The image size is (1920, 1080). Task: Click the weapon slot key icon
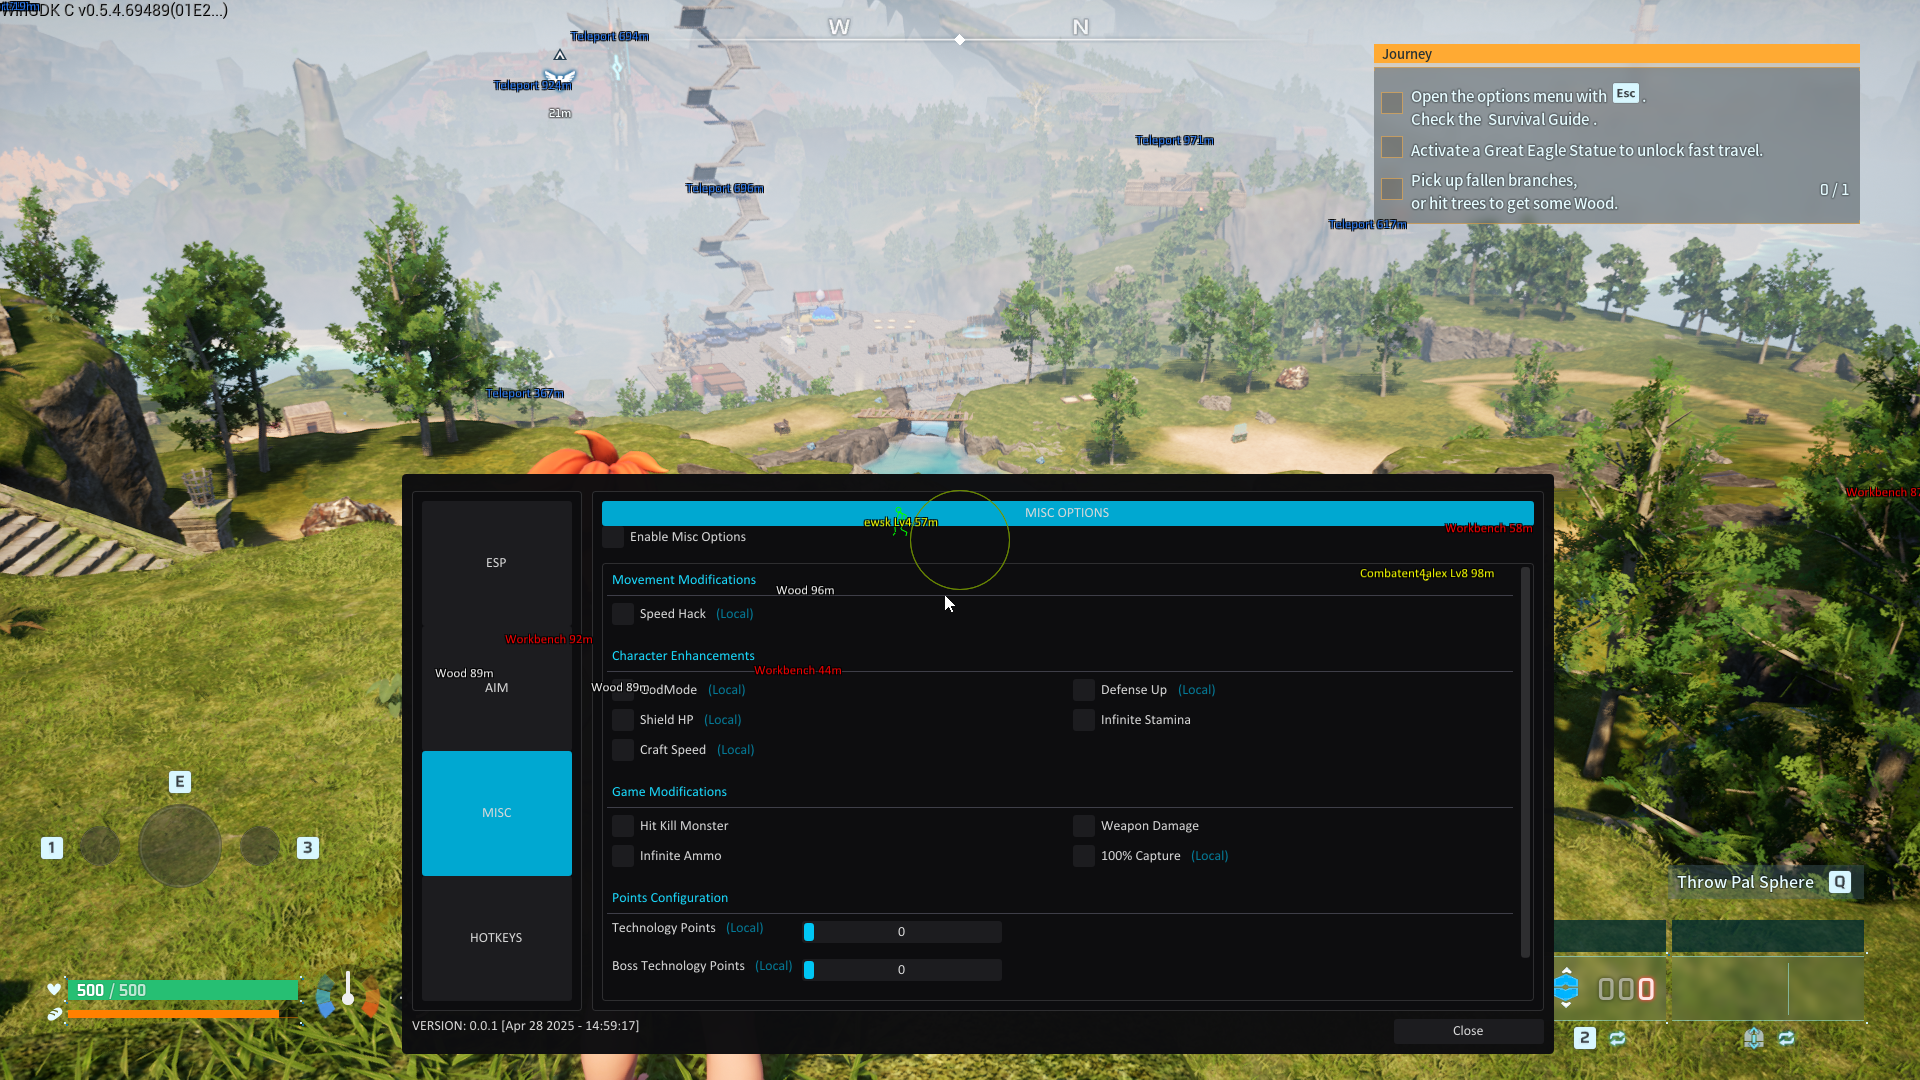tap(1753, 1038)
